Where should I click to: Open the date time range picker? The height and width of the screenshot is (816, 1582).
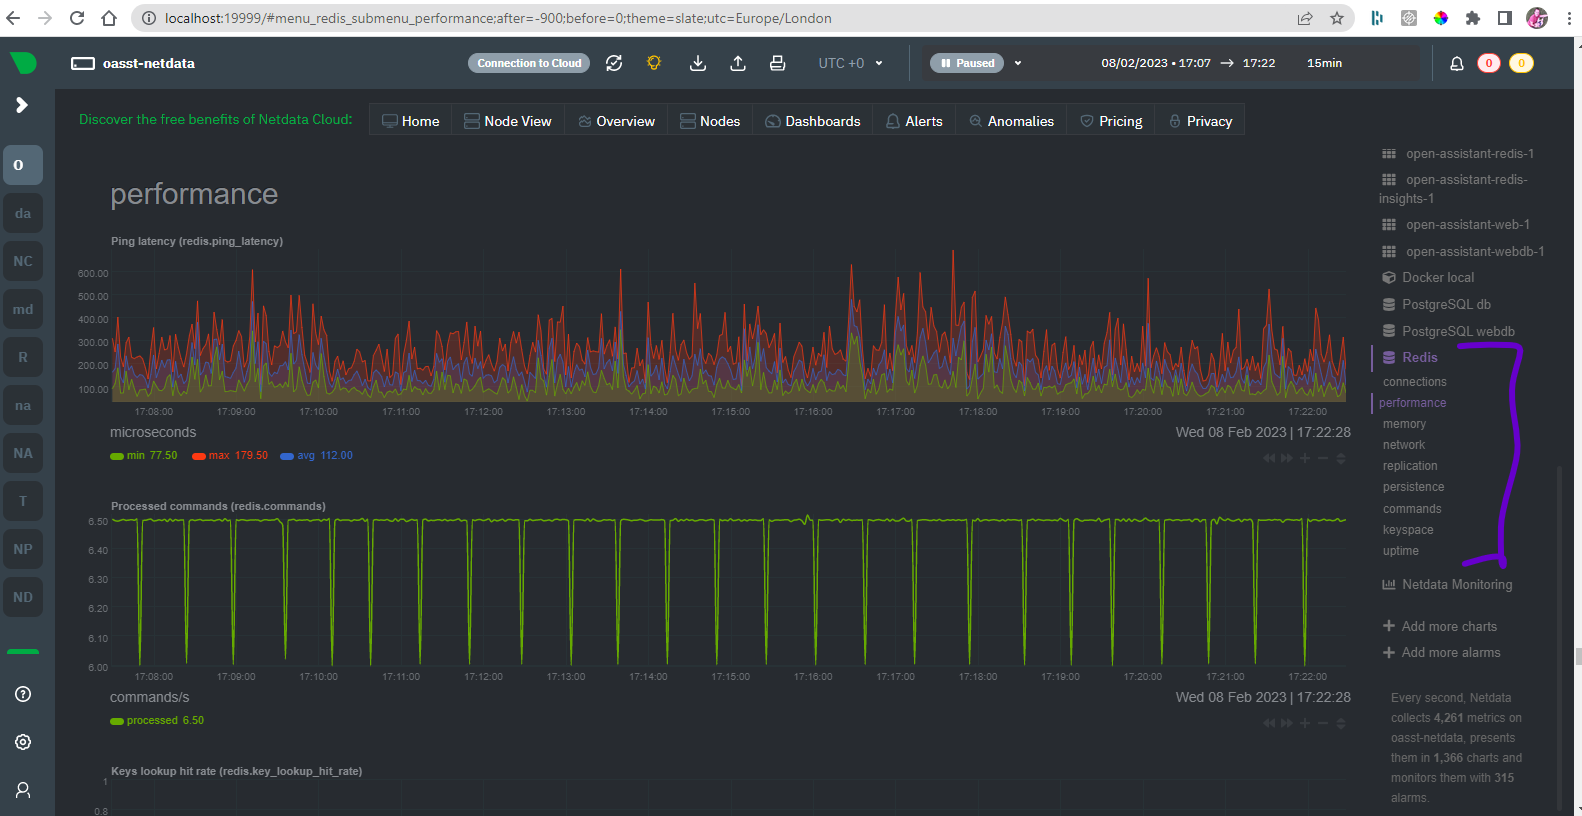[1221, 63]
